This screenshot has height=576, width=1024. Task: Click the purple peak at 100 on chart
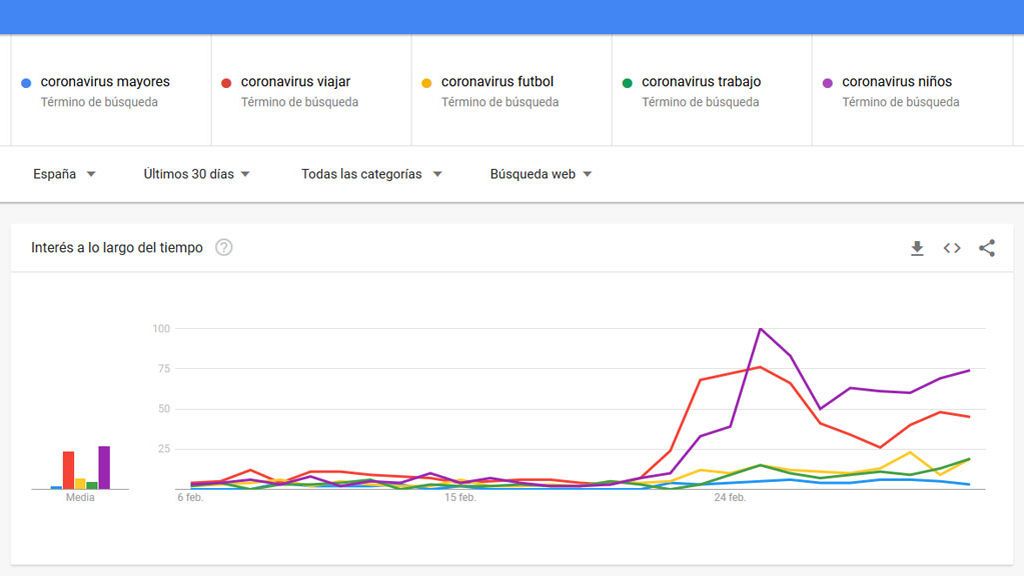(760, 328)
